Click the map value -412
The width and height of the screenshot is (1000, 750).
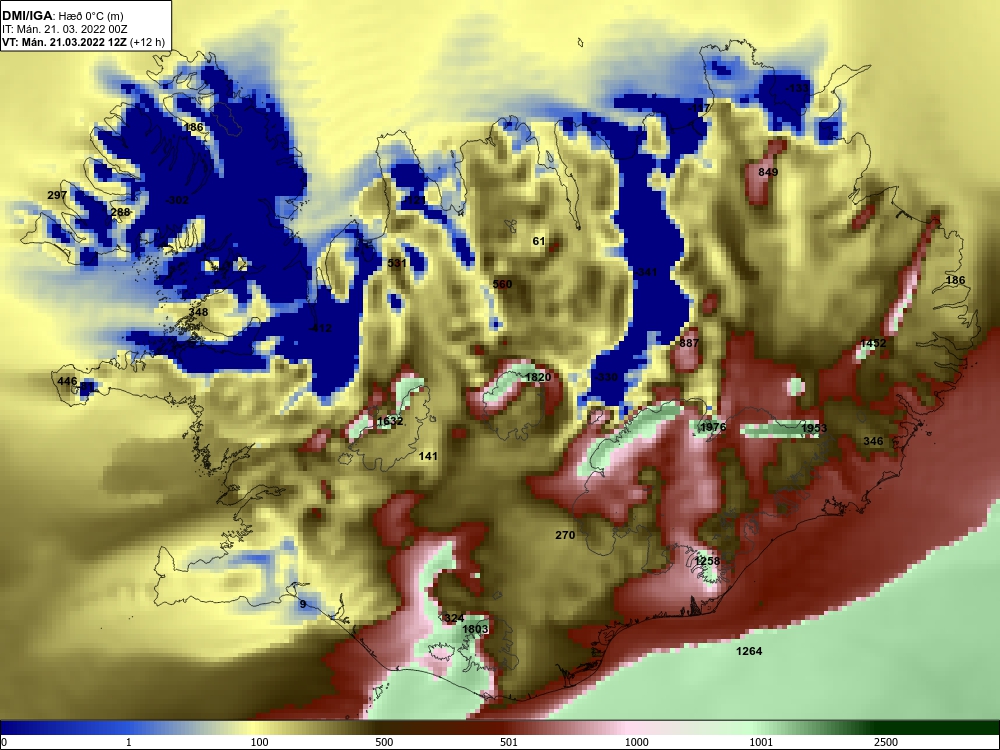tap(320, 328)
